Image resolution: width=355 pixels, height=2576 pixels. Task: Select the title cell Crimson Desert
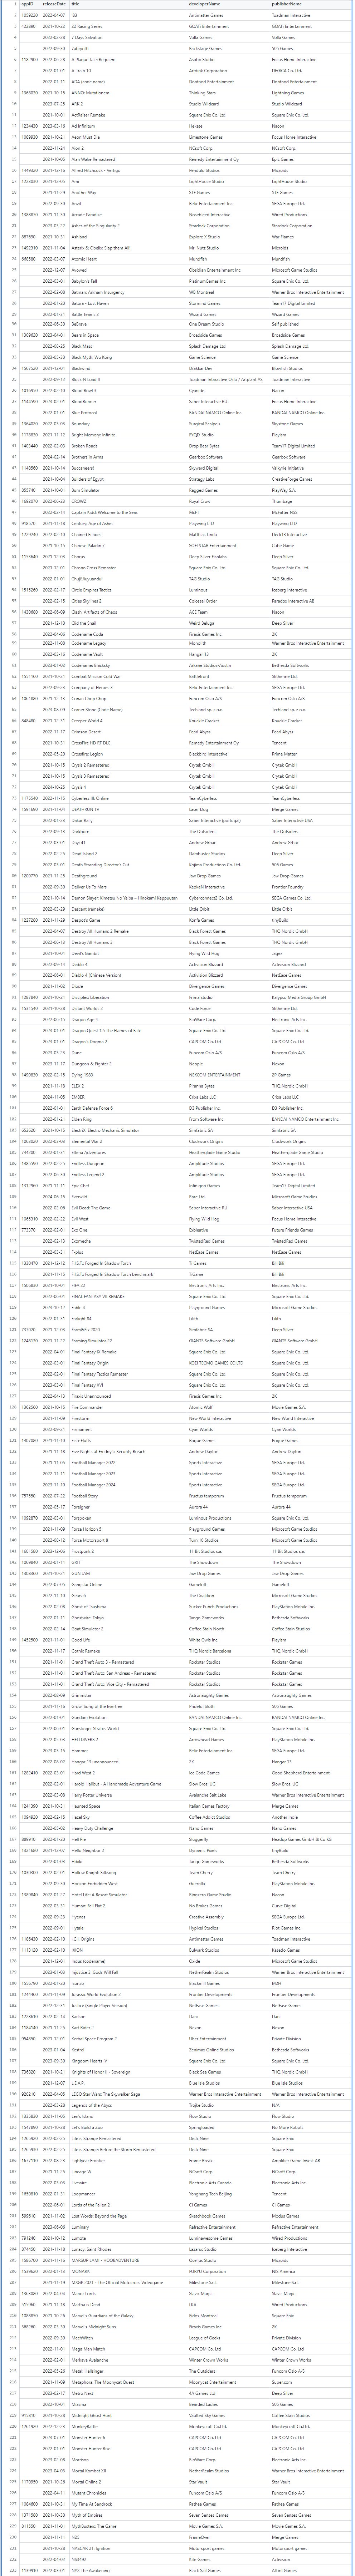[129, 732]
